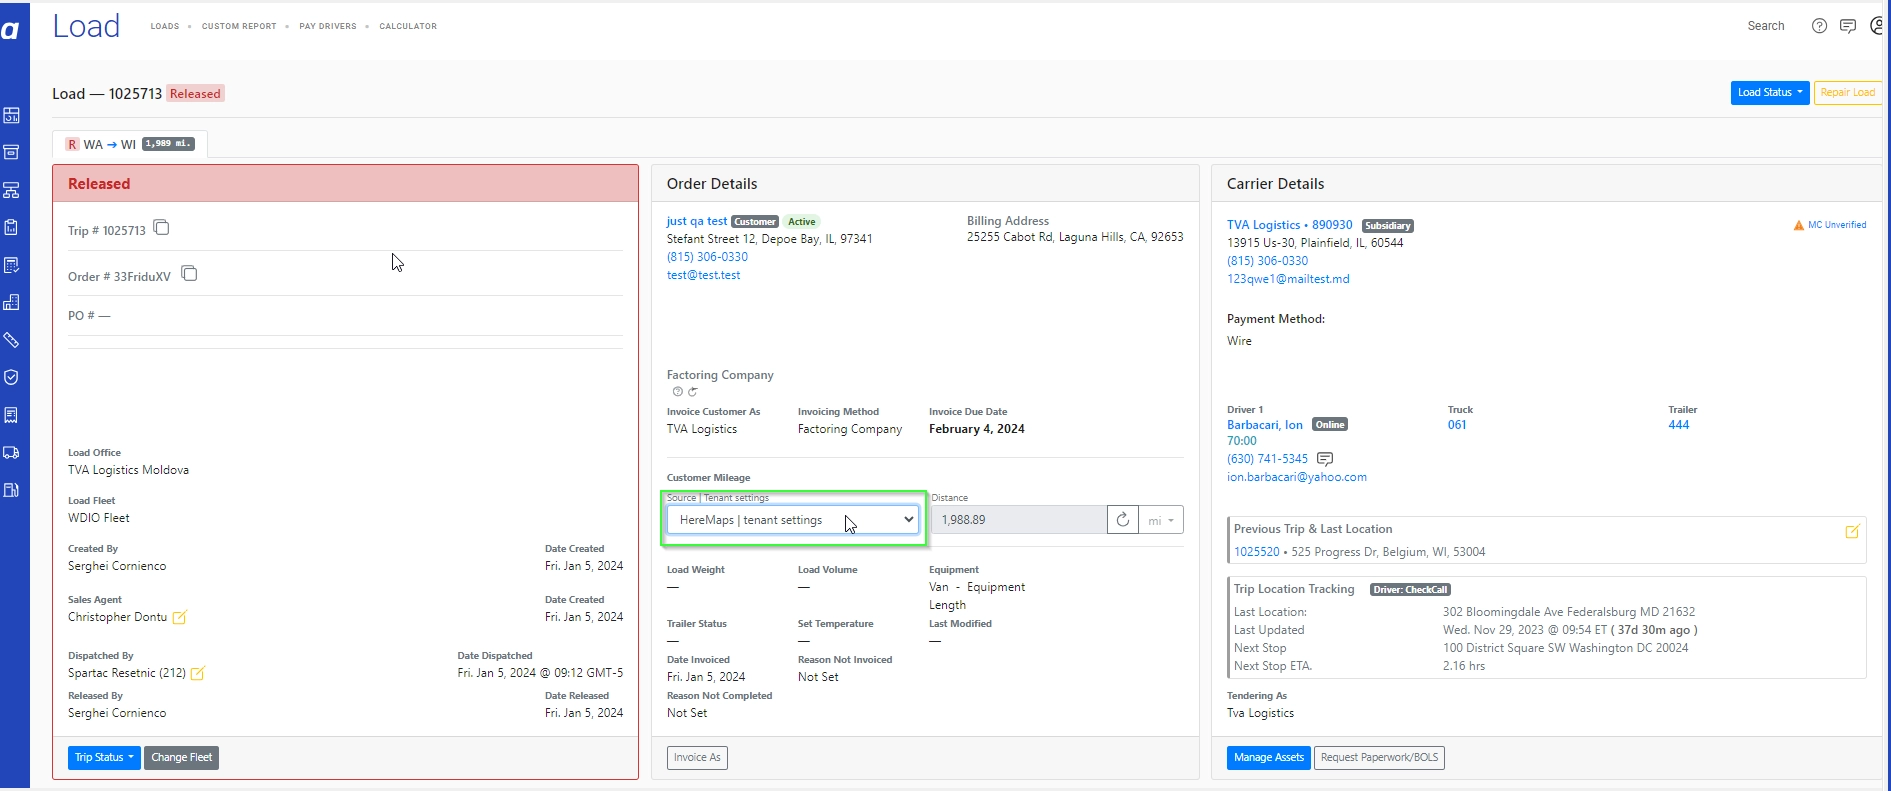Click the Driver: CheckCall badge
The image size is (1891, 791).
click(1410, 590)
